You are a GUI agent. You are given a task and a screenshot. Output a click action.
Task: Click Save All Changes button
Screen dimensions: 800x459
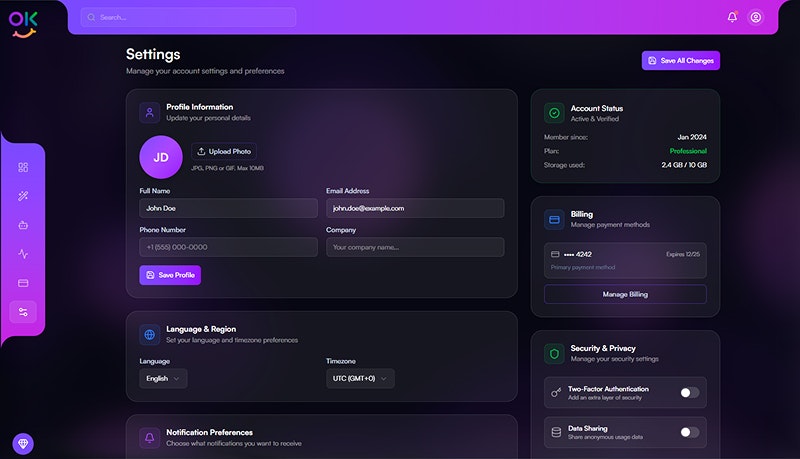point(681,61)
